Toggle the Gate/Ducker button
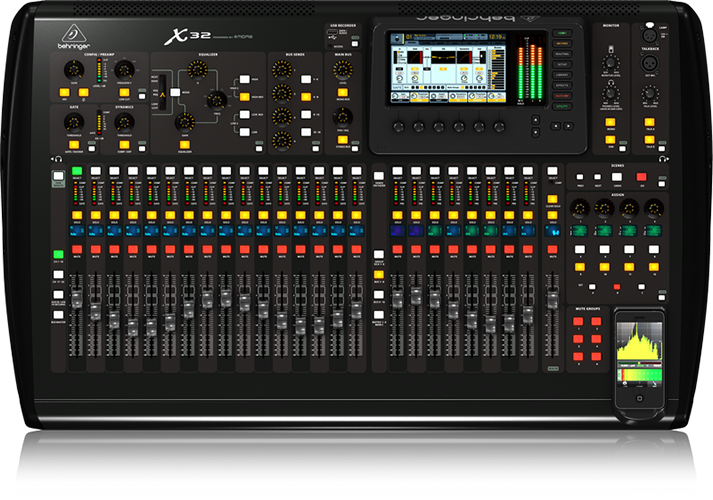Screen dimensions: 713x500 coord(74,145)
